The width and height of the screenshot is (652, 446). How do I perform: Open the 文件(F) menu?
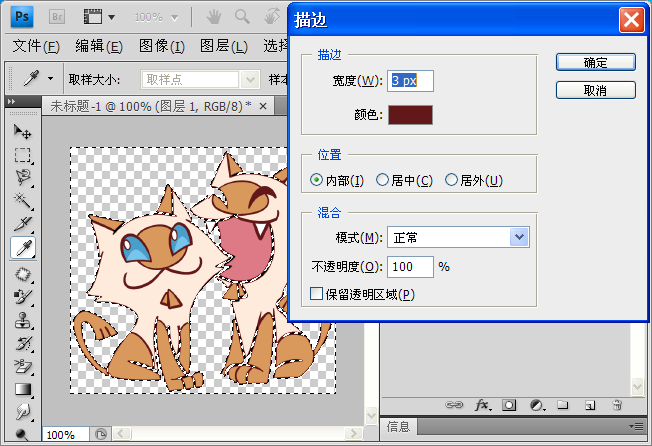36,46
